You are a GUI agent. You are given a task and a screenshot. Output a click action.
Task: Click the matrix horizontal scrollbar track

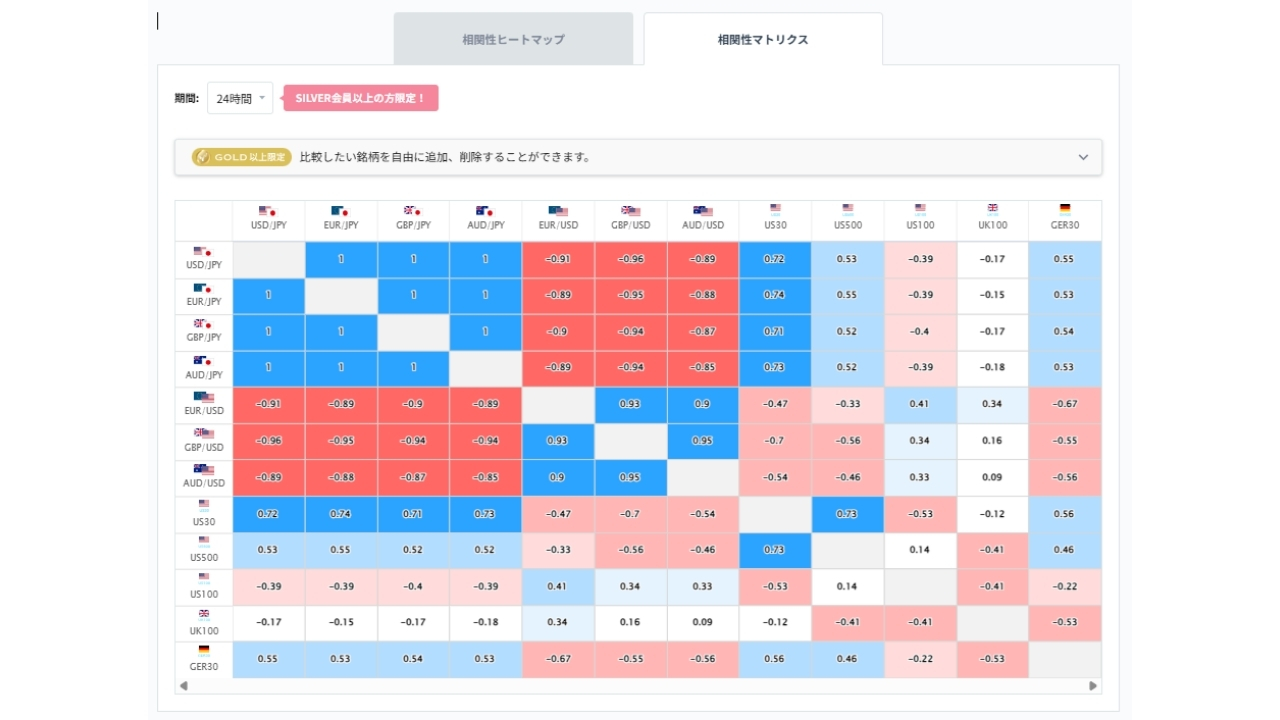click(638, 686)
